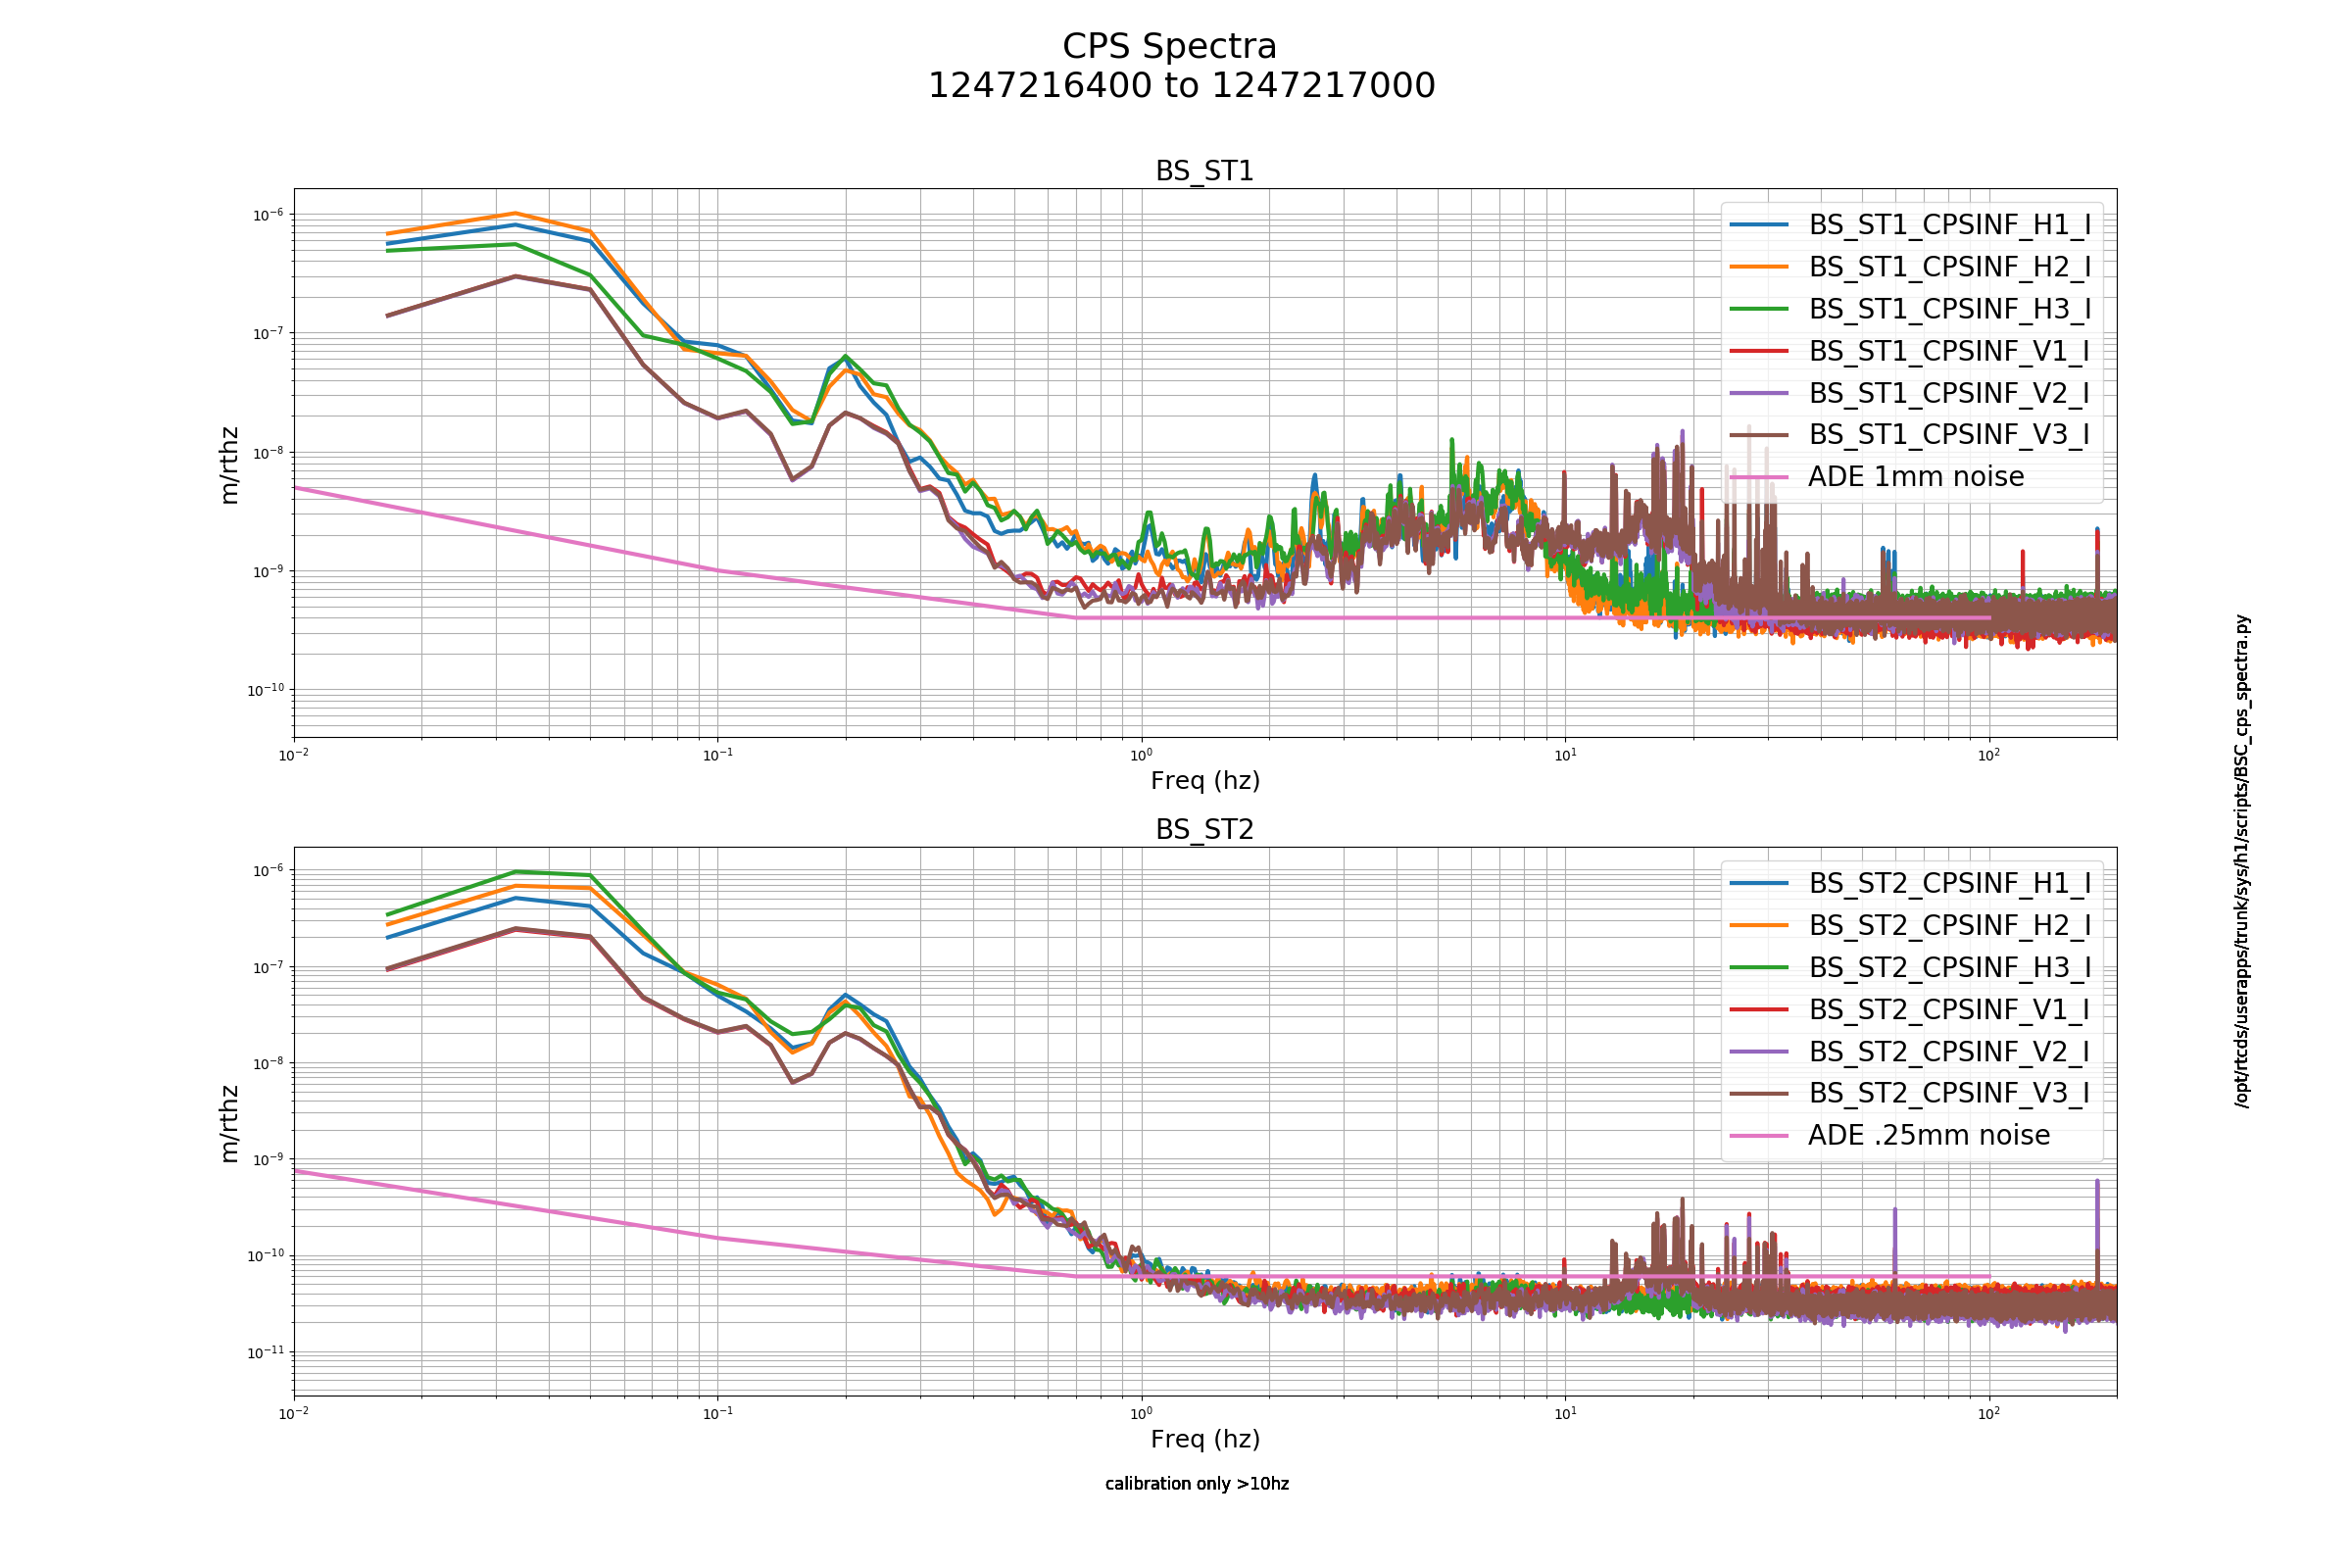The image size is (2352, 1568).
Task: Choose blue line swatch beside BS_ST2_CPSINF_H1_I
Action: pos(1759,884)
